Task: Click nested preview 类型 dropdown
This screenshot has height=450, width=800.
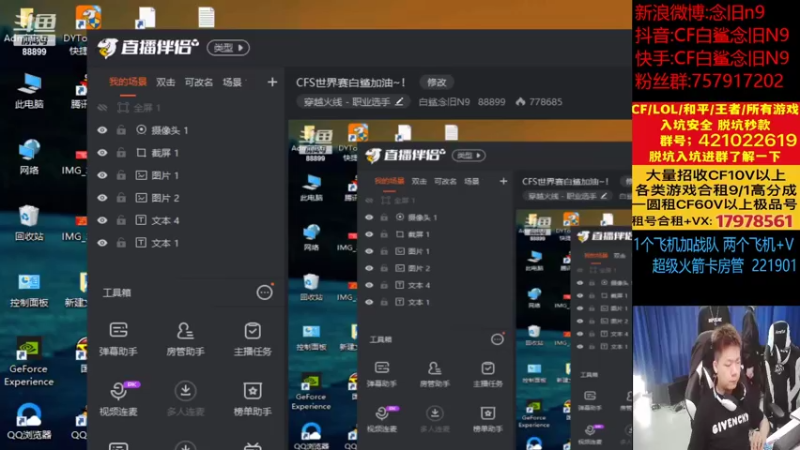Action: click(468, 155)
